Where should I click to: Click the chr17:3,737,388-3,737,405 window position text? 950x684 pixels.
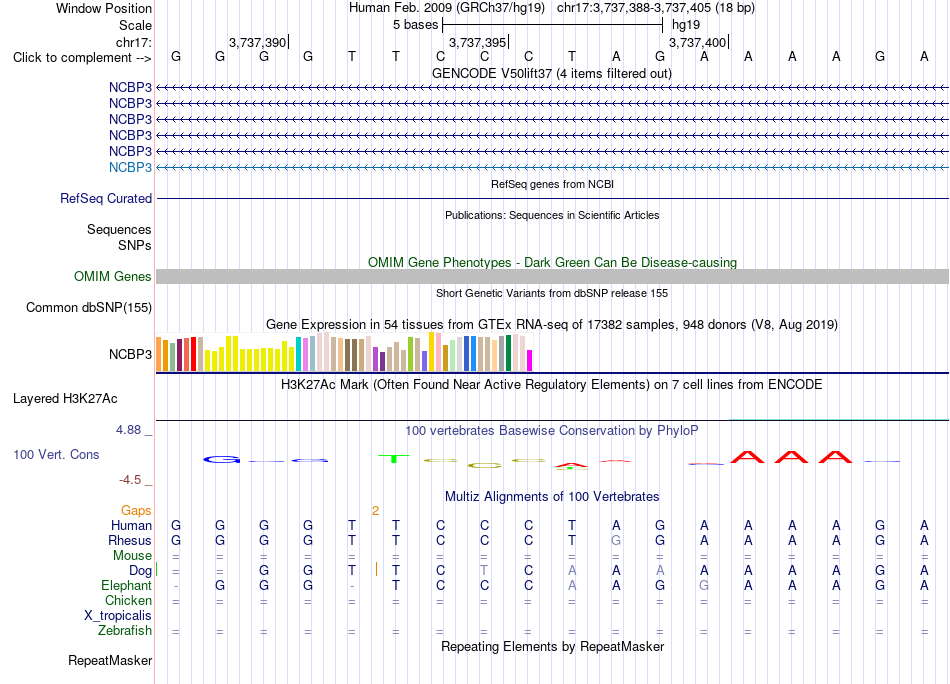pyautogui.click(x=656, y=8)
